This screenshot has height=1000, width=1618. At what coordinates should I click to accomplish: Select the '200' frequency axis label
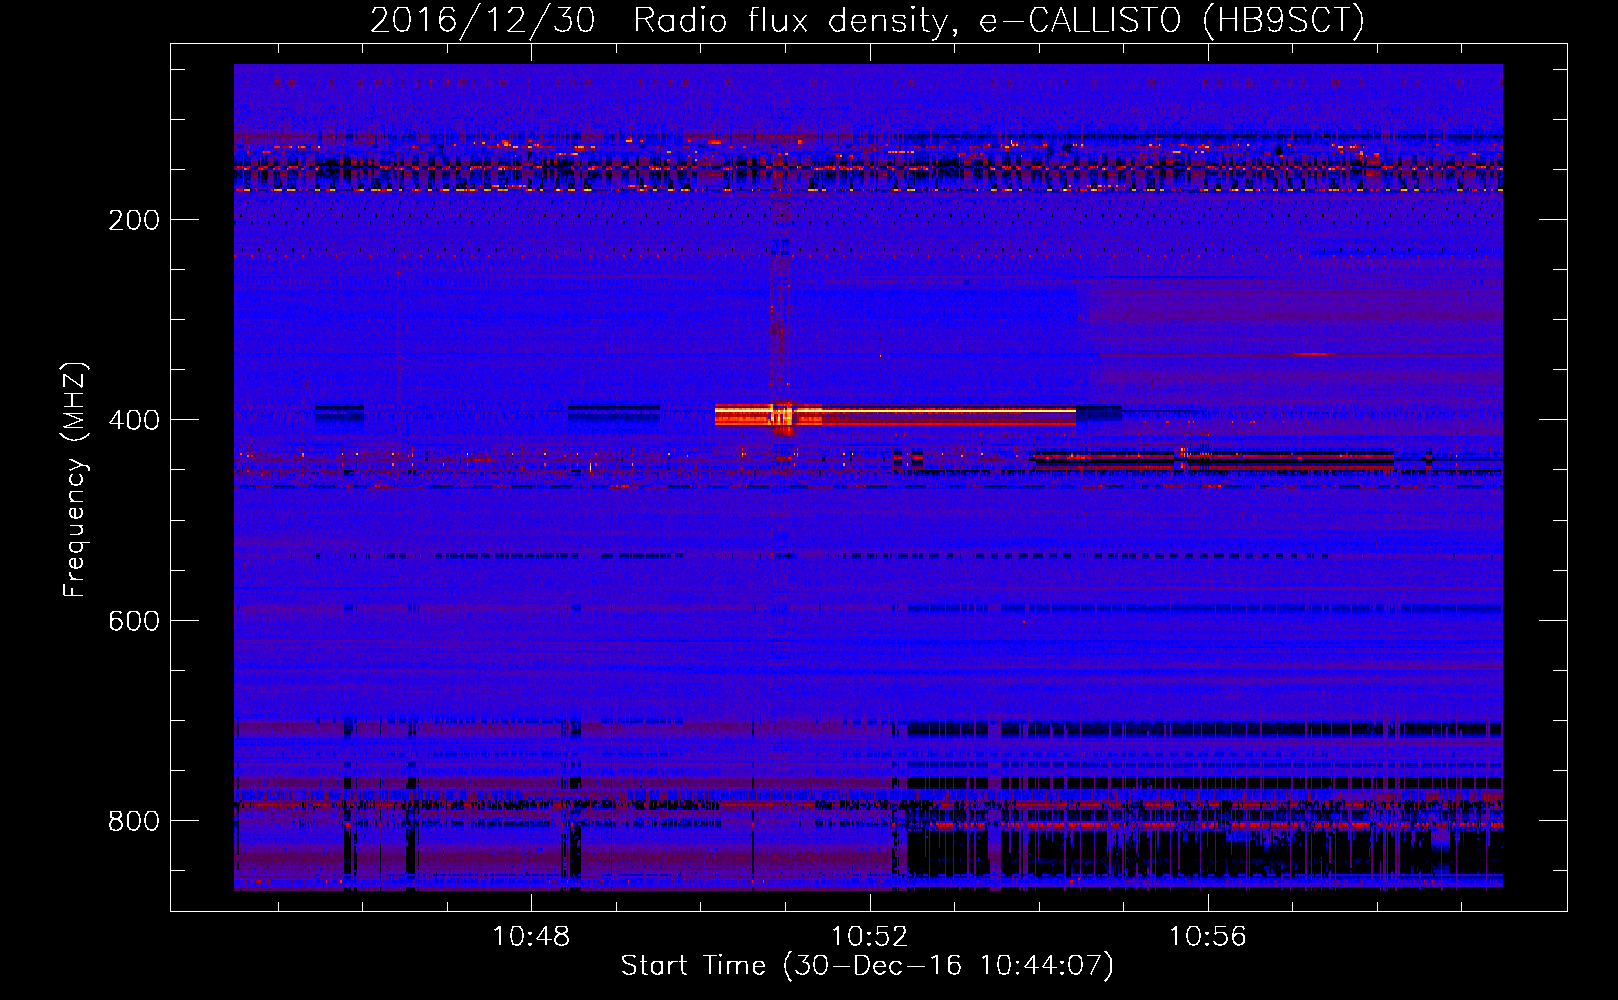point(134,220)
